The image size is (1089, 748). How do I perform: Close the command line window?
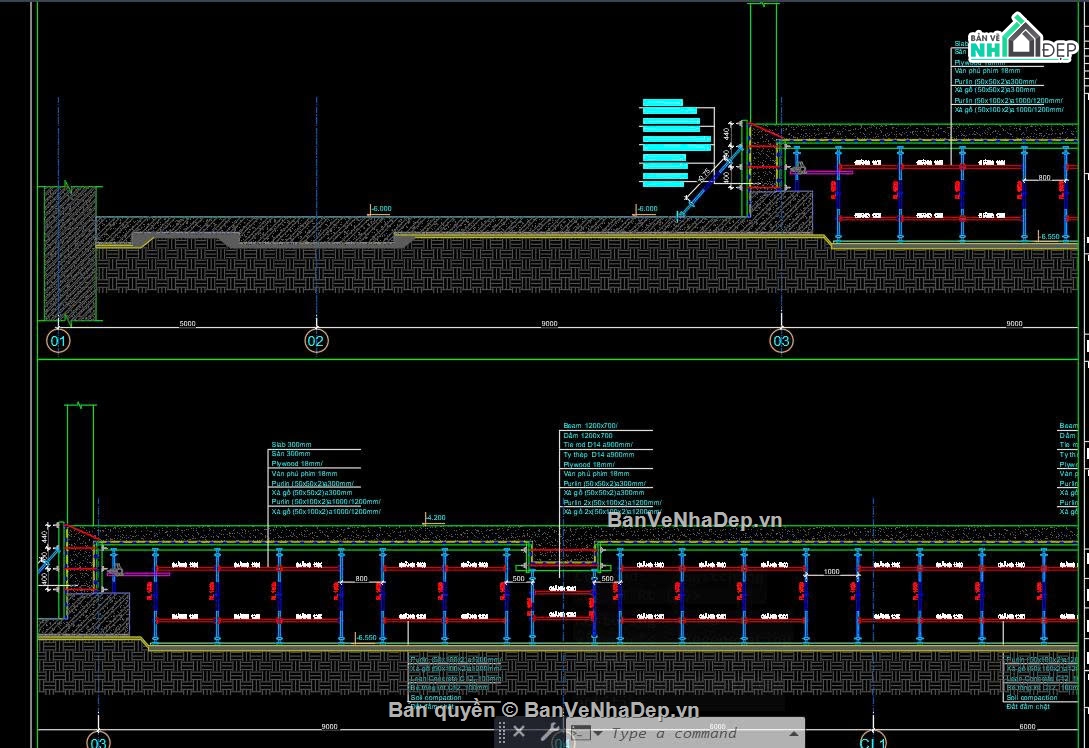519,731
